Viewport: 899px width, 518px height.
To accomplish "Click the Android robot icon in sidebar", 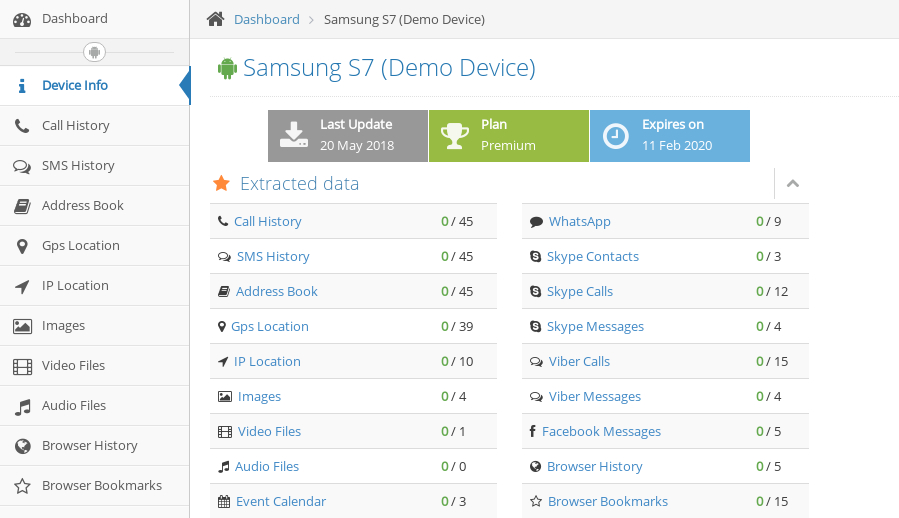I will pos(95,52).
